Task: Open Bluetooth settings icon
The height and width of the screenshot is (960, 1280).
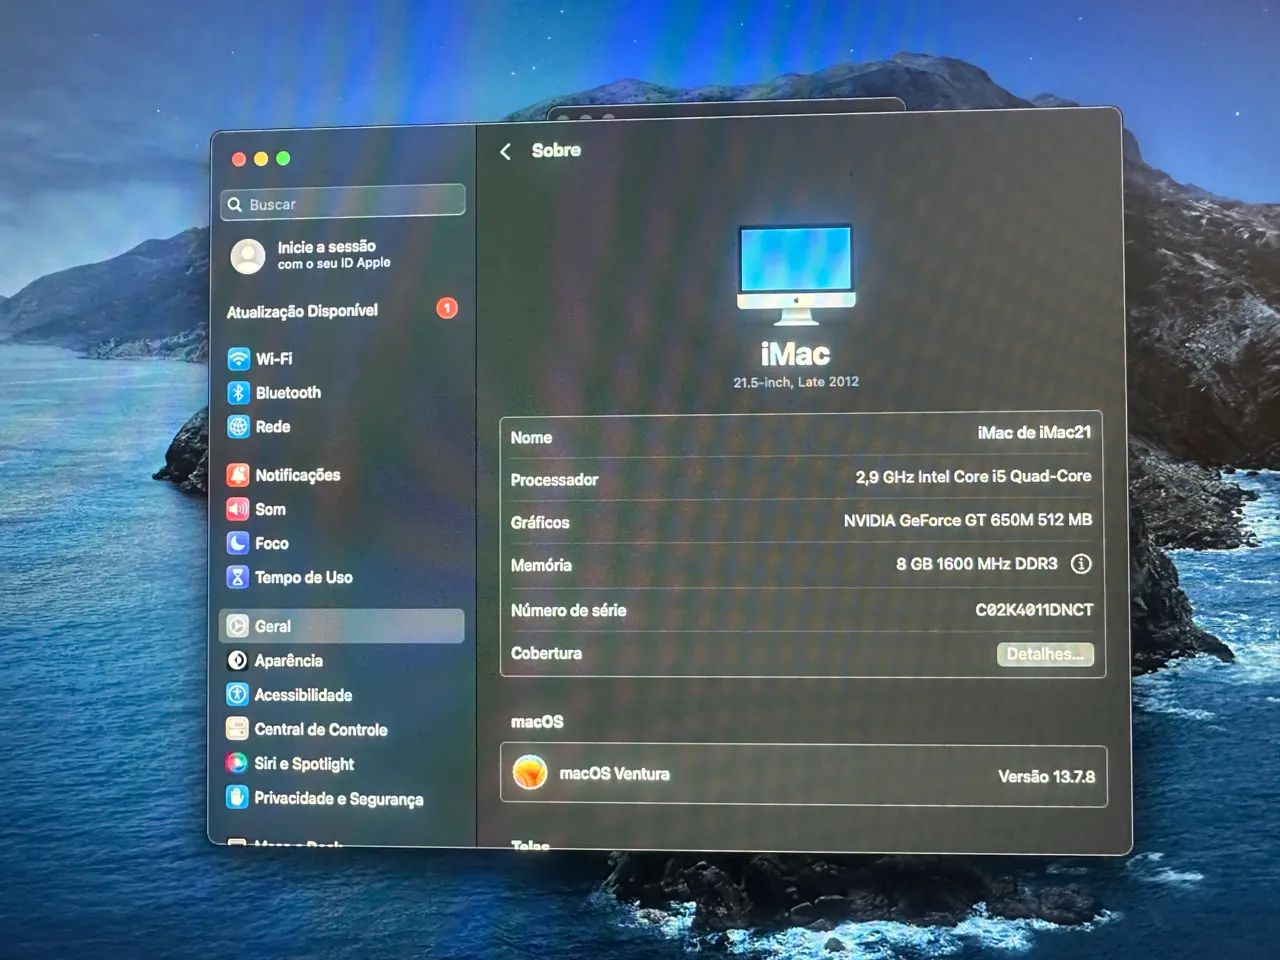Action: pyautogui.click(x=238, y=393)
